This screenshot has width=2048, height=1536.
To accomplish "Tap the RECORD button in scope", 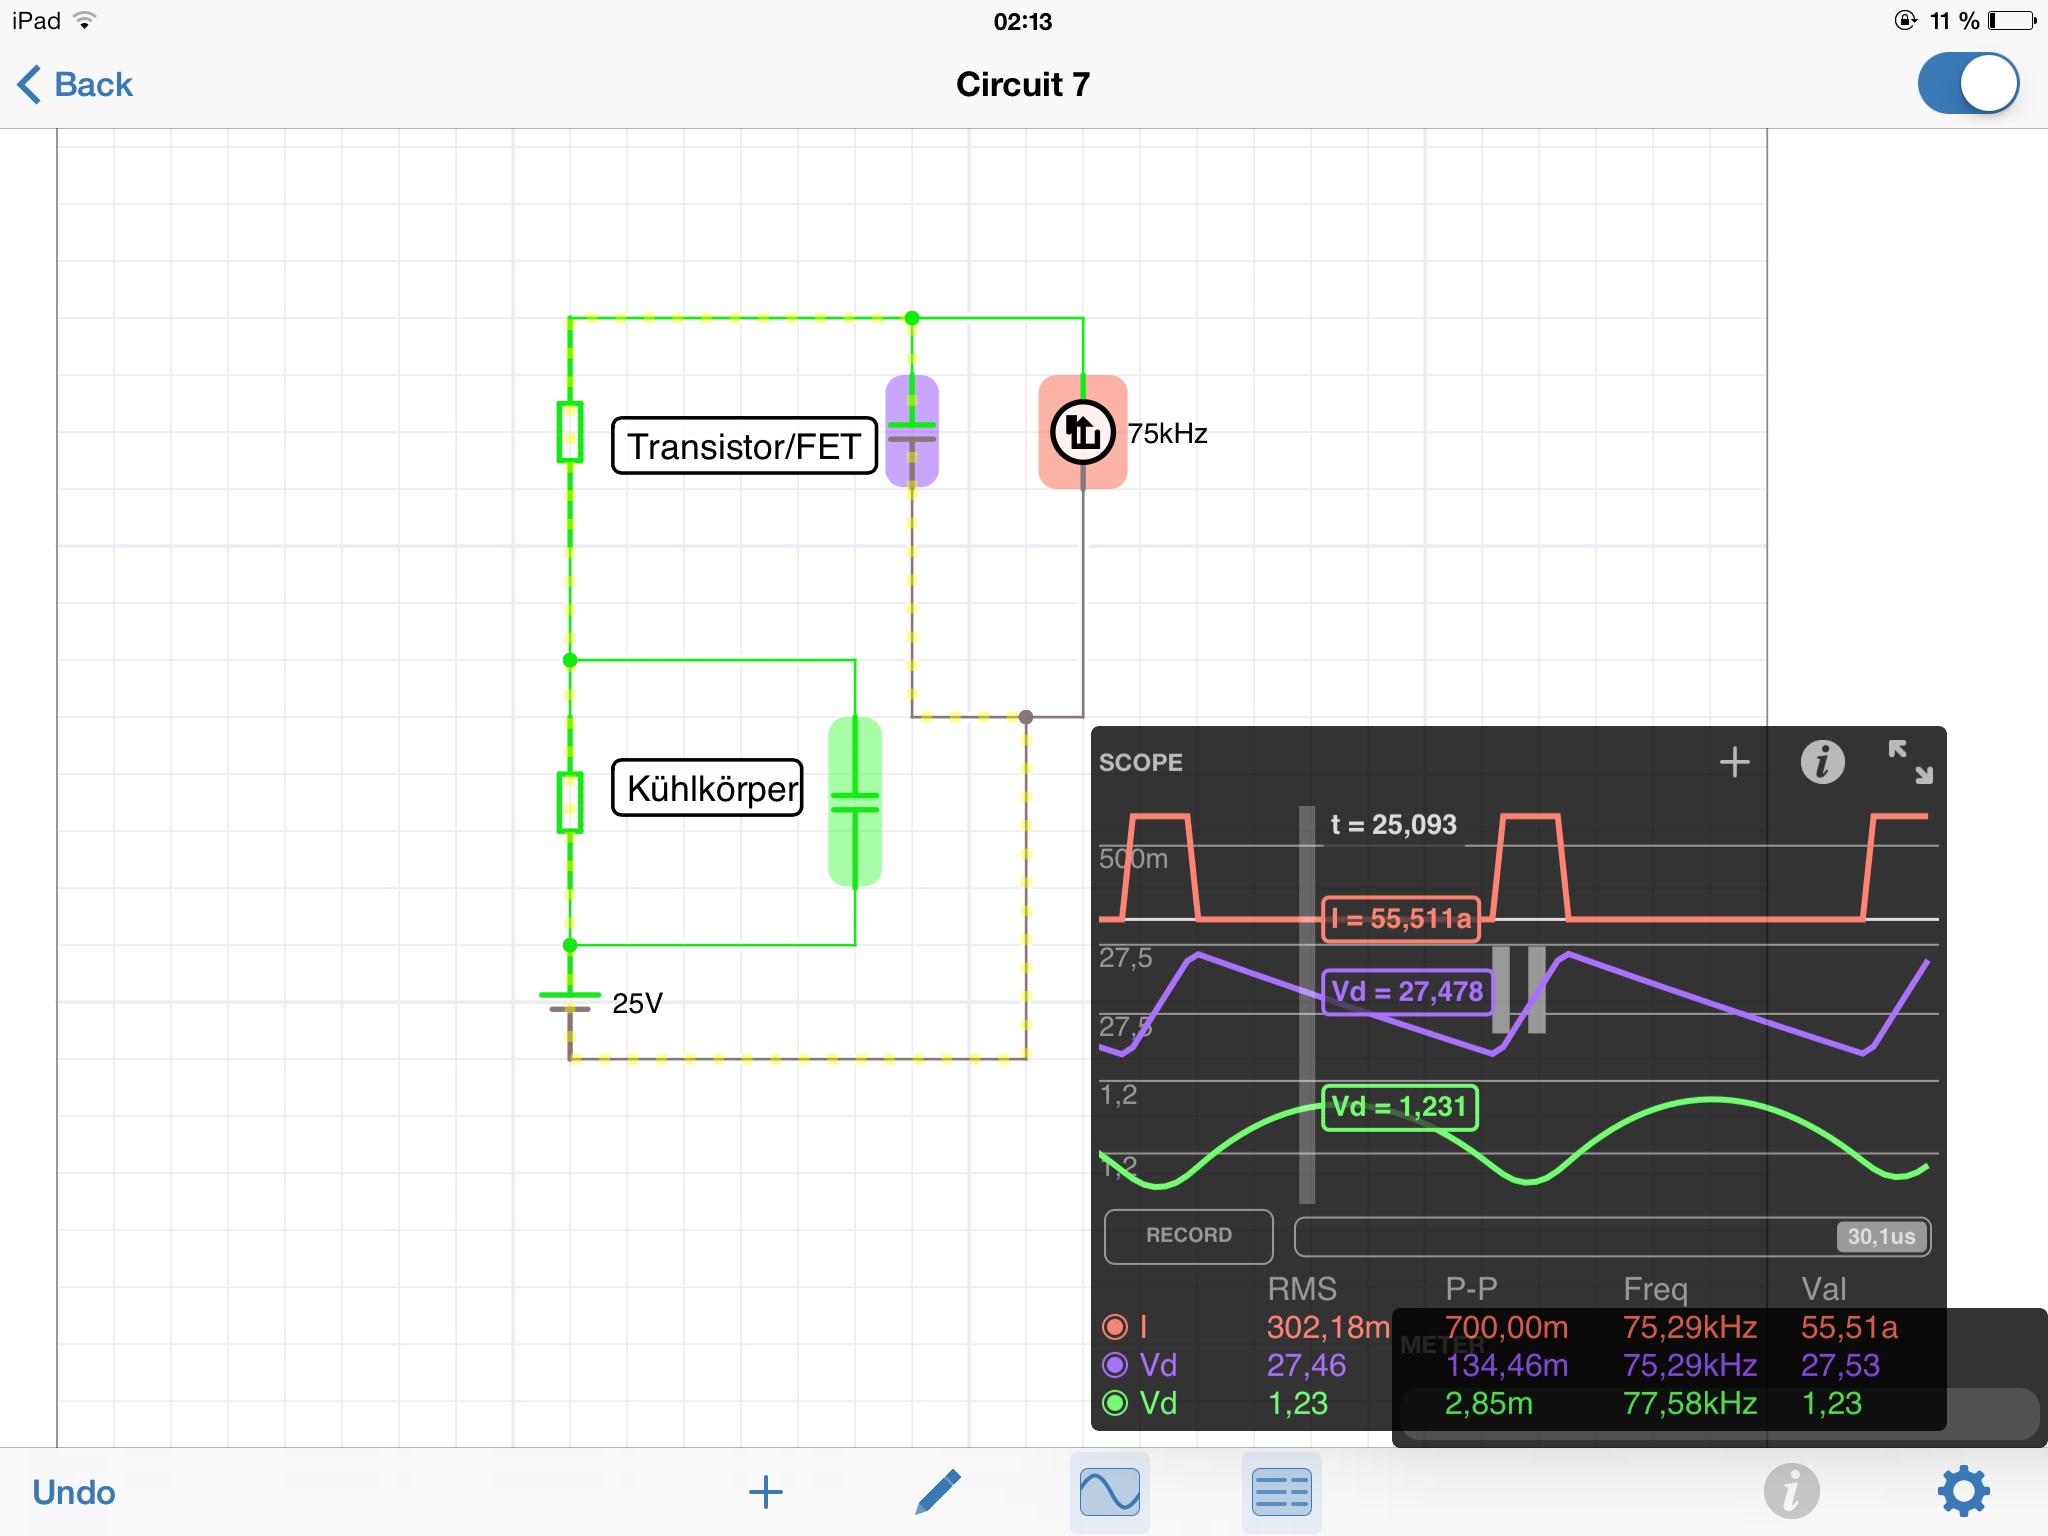I will (x=1188, y=1236).
